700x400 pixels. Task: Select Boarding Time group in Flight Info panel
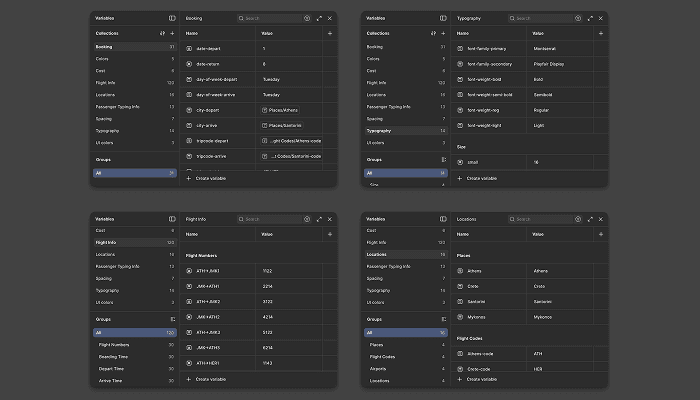click(x=135, y=357)
